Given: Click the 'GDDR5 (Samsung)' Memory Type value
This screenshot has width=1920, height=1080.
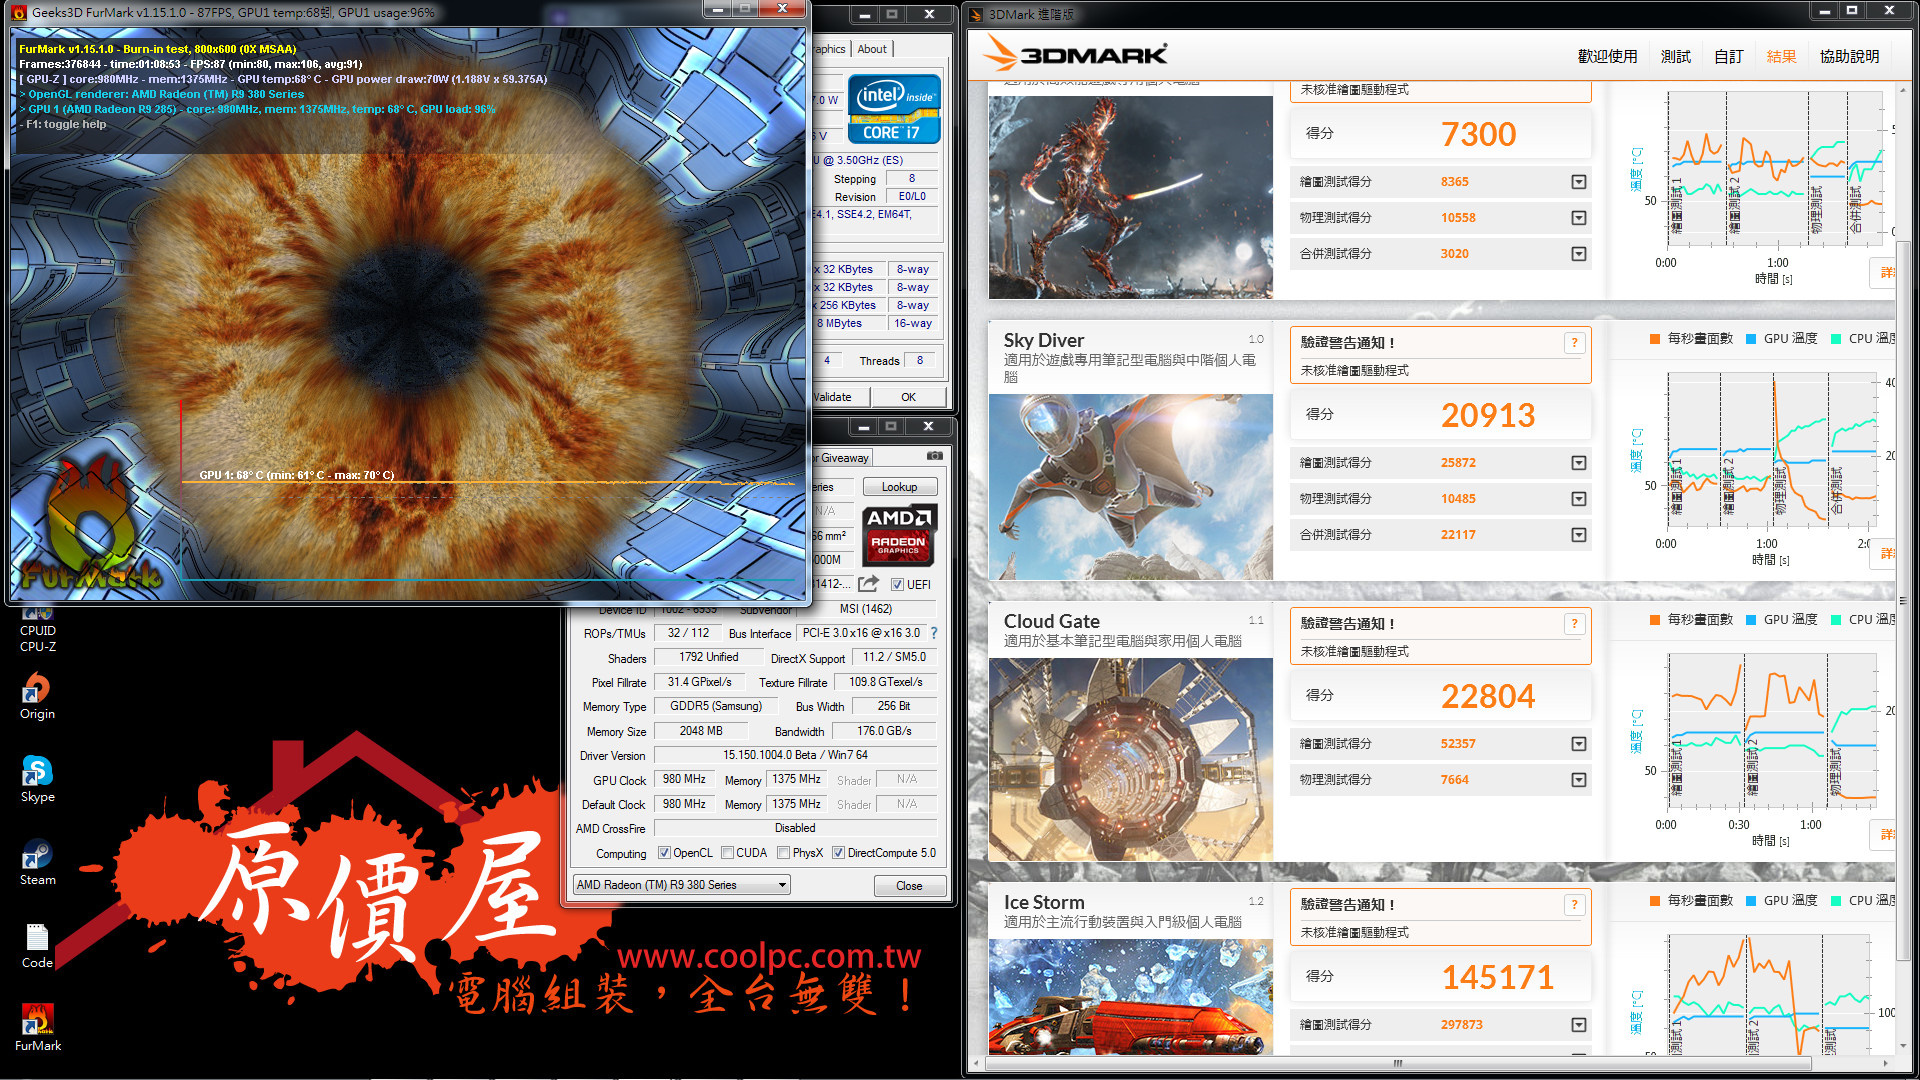Looking at the screenshot, I should [716, 707].
